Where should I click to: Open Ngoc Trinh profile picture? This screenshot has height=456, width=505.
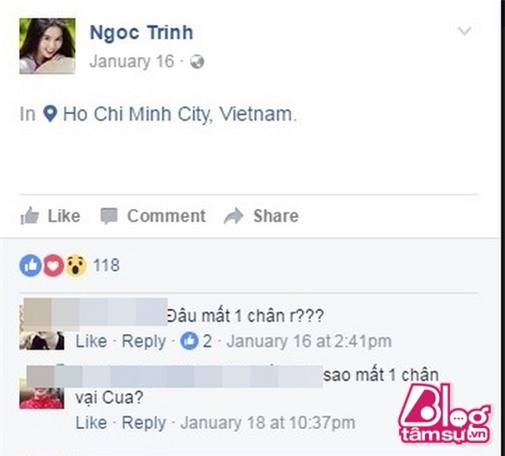(47, 46)
